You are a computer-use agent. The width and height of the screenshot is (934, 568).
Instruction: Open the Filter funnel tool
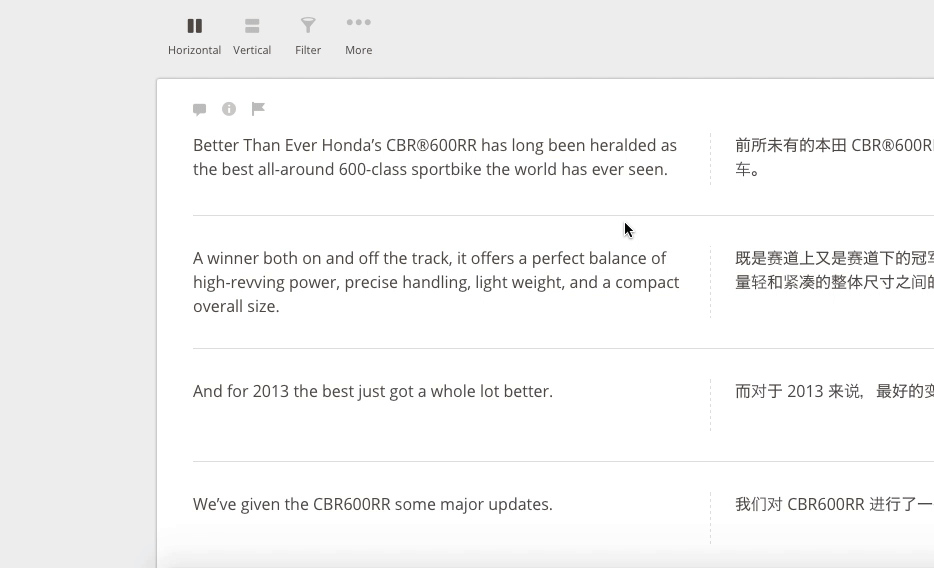point(308,25)
